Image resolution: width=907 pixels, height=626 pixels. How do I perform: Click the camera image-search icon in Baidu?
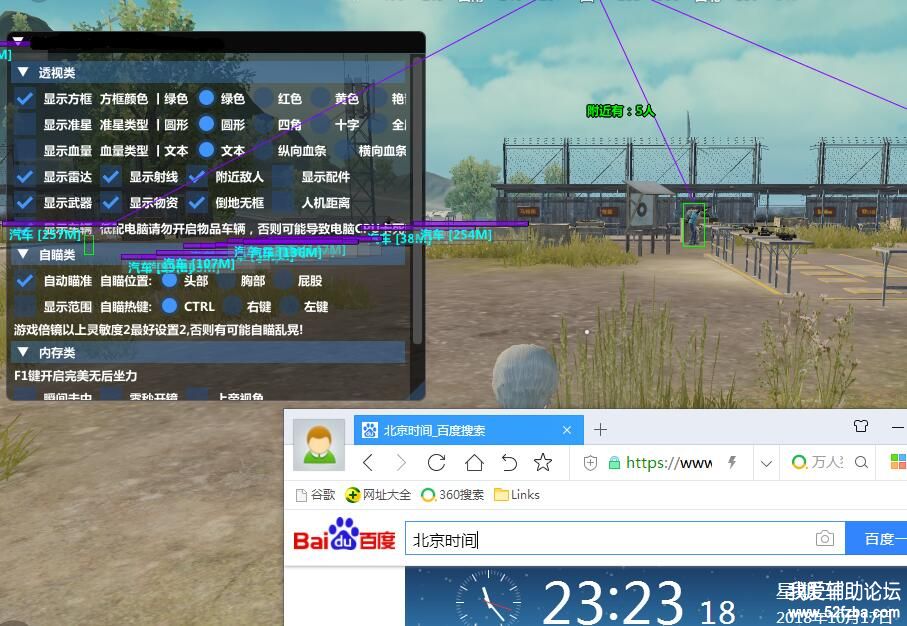point(824,539)
